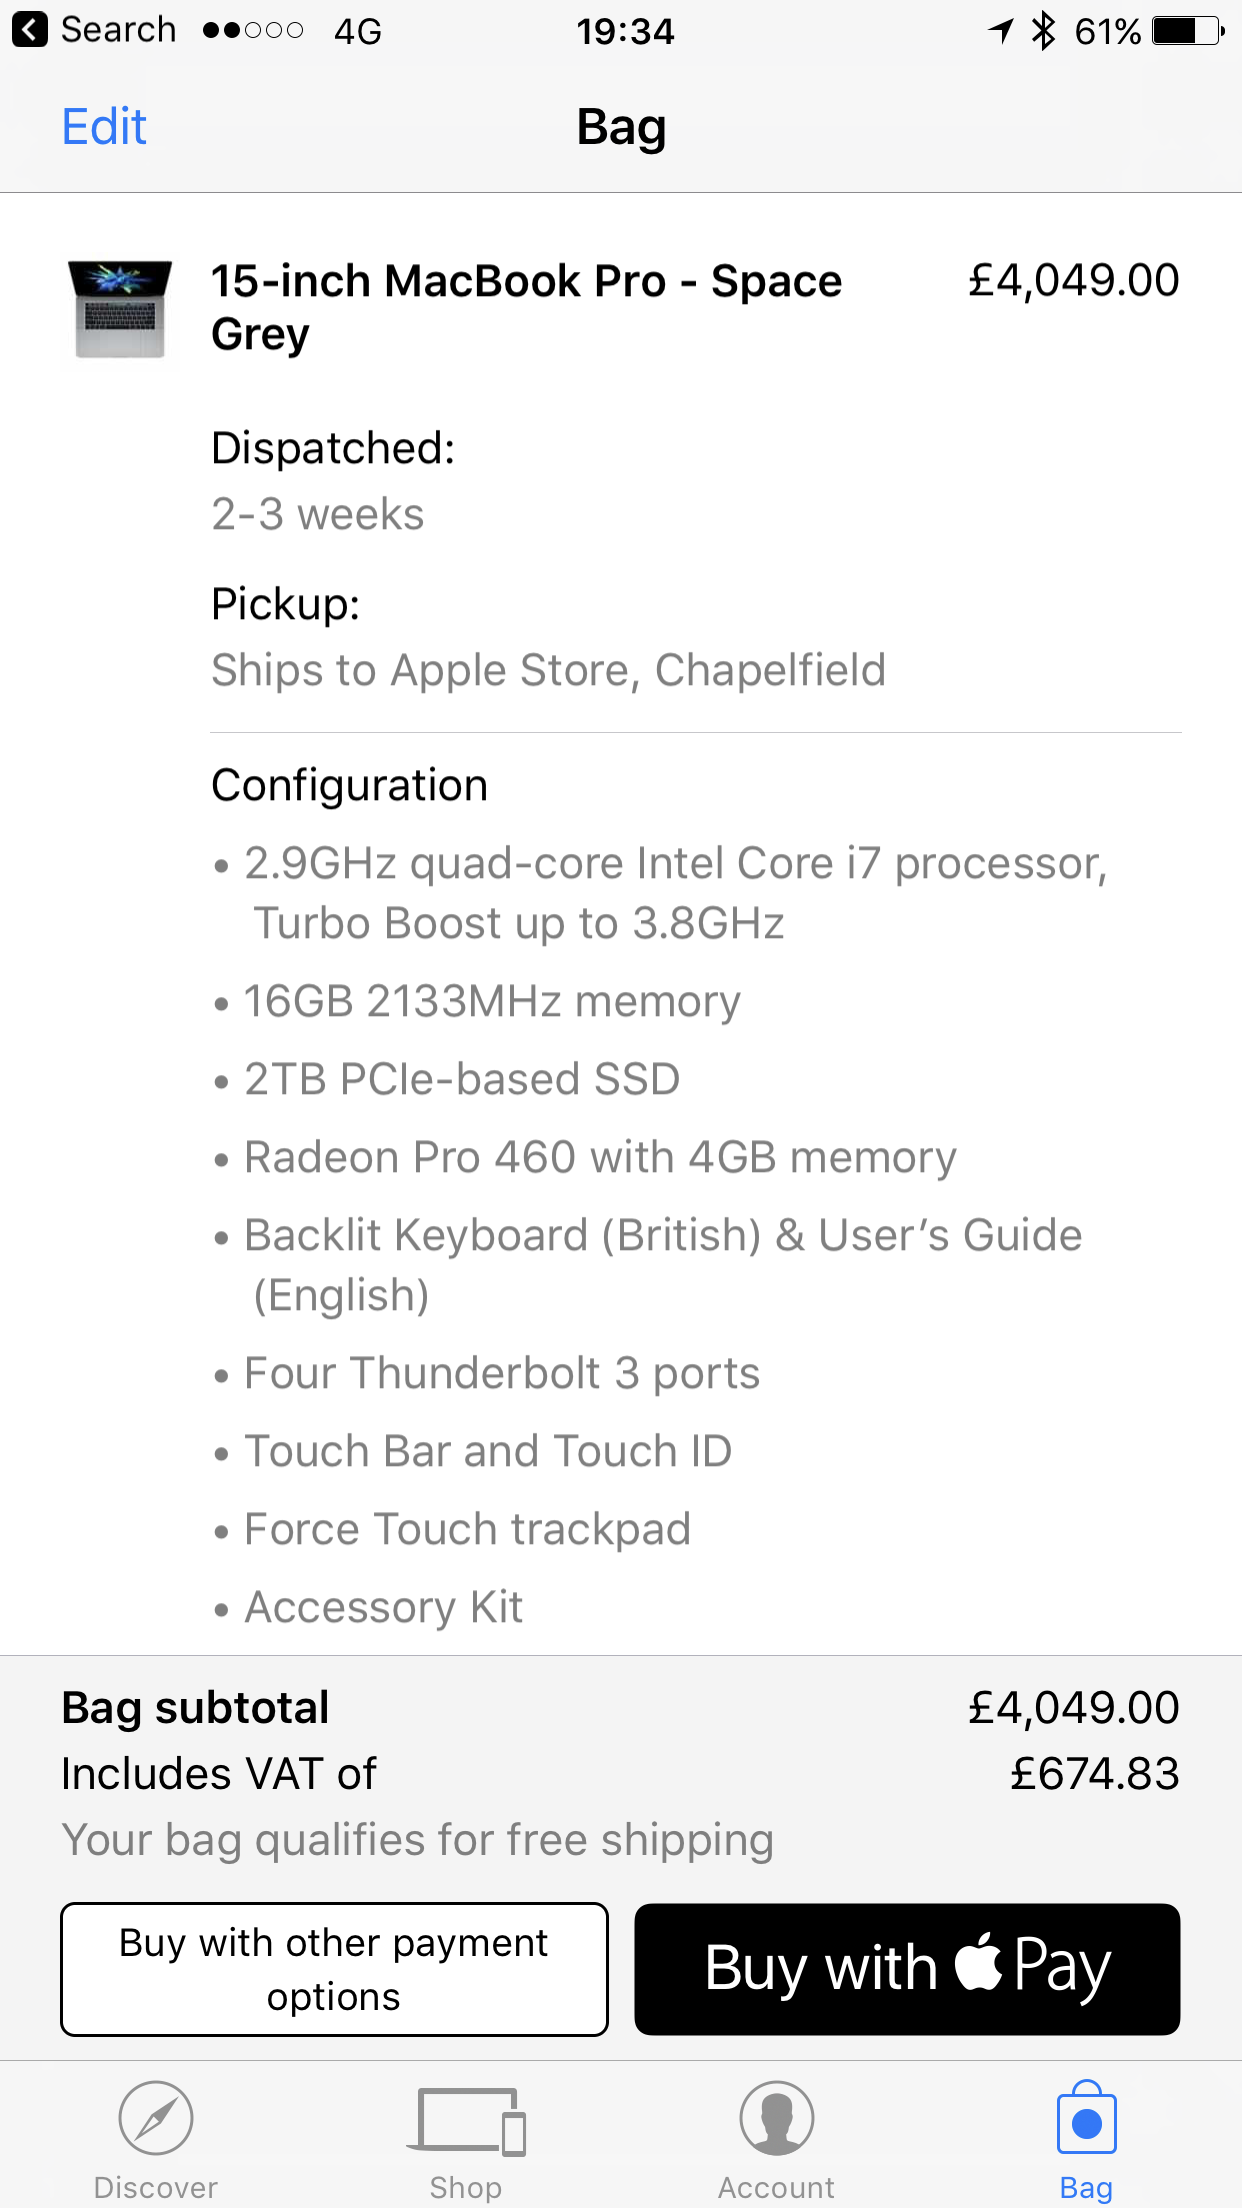Select the Bag shopping bag icon
This screenshot has height=2208, width=1242.
click(x=1086, y=2116)
